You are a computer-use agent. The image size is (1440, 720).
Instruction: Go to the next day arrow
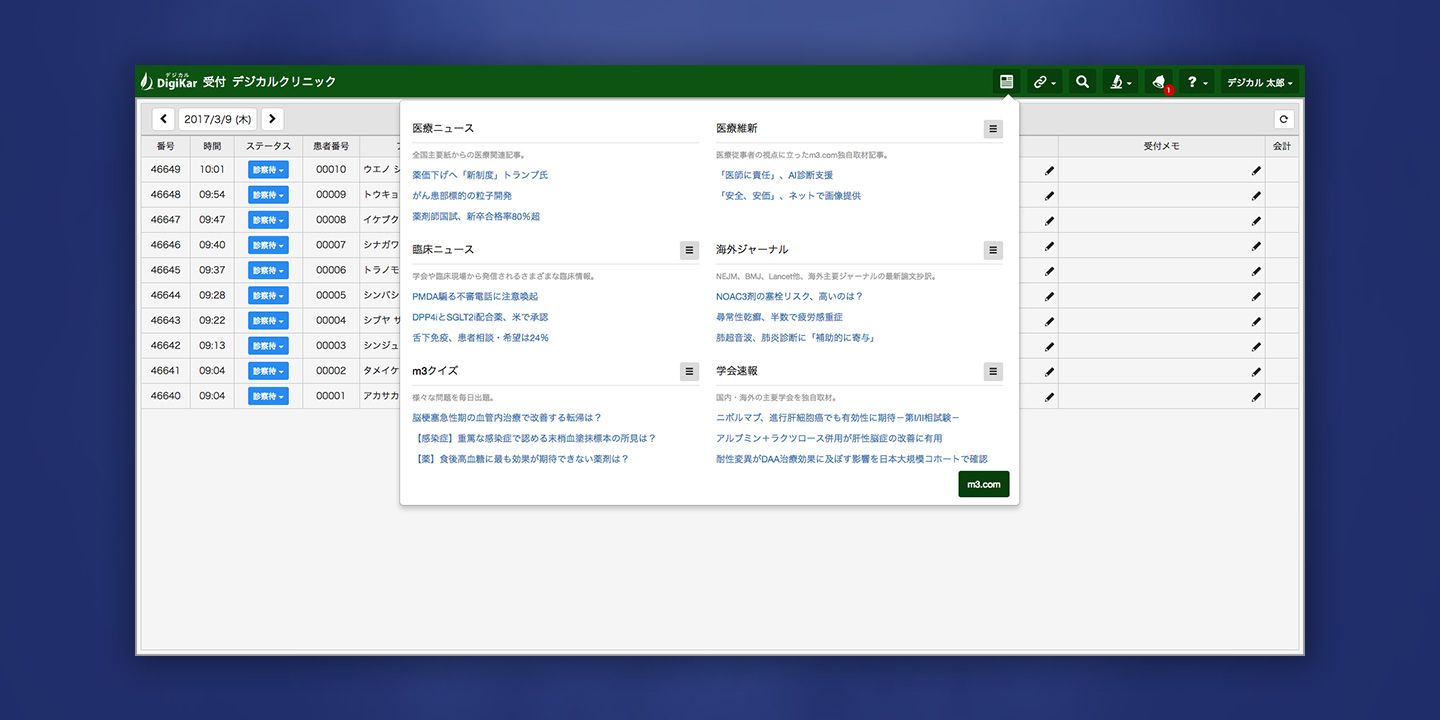click(x=272, y=119)
